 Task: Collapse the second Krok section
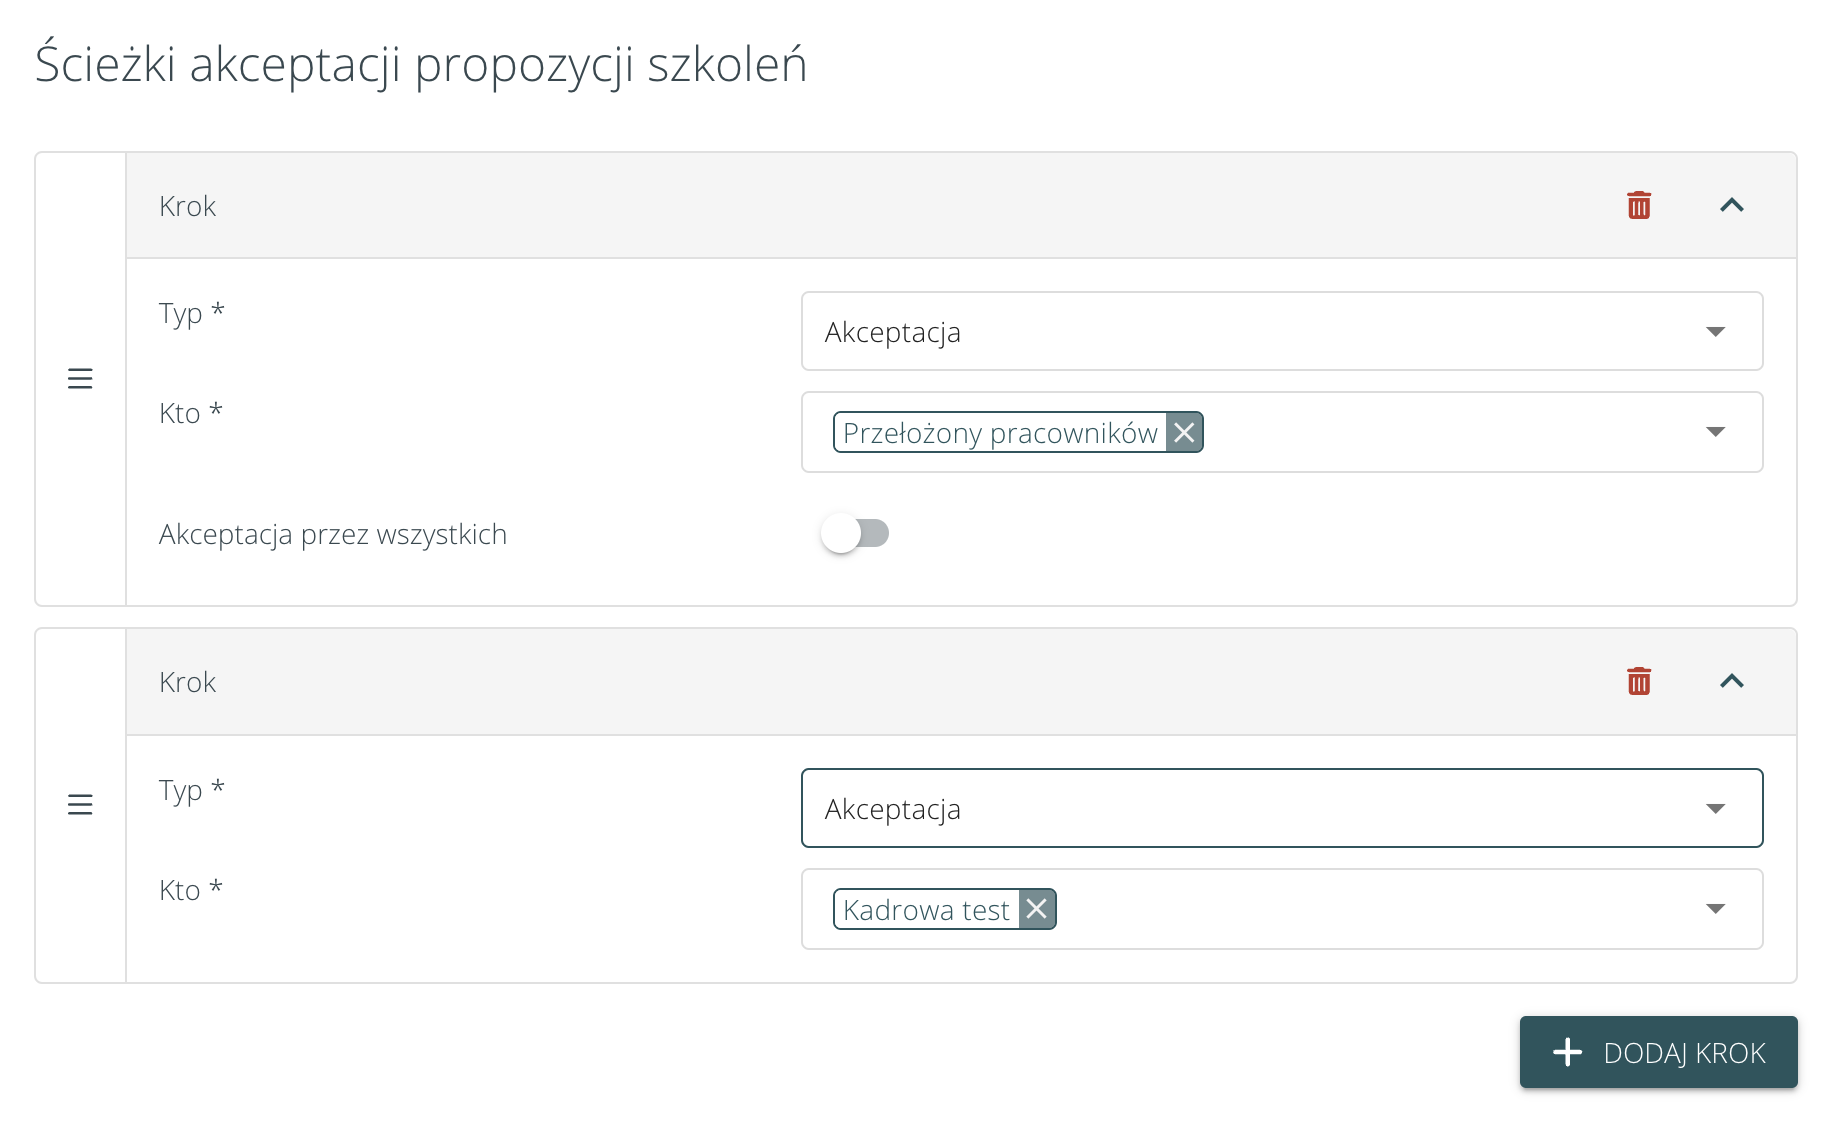pos(1732,681)
